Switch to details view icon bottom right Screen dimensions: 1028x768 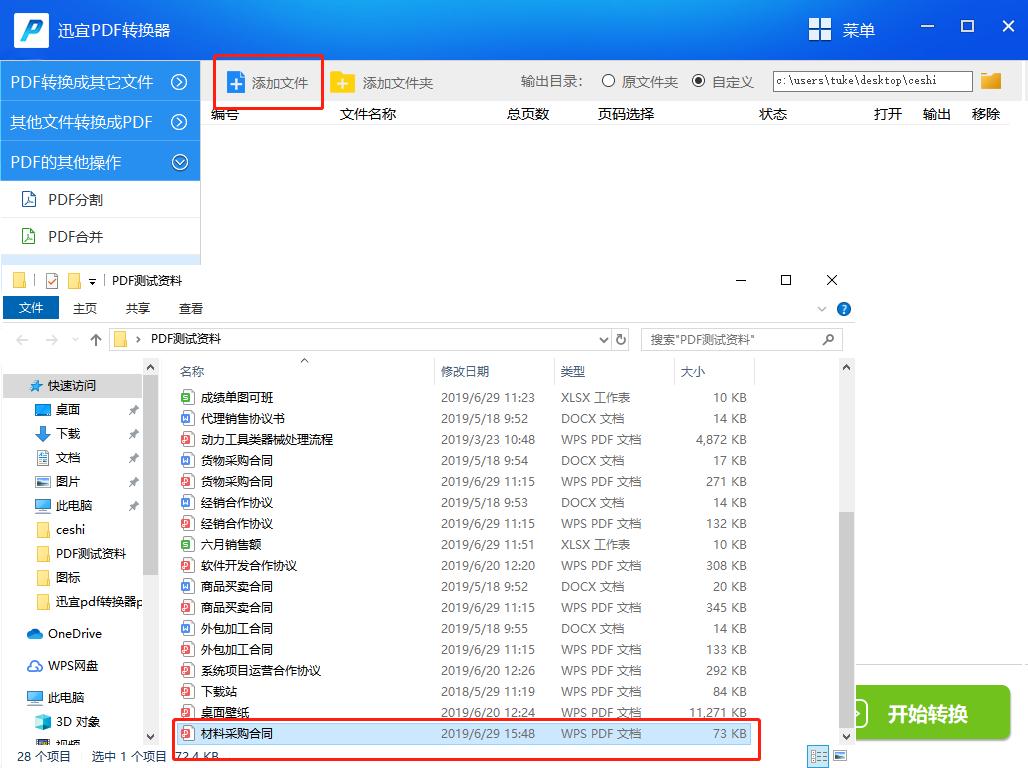(818, 756)
